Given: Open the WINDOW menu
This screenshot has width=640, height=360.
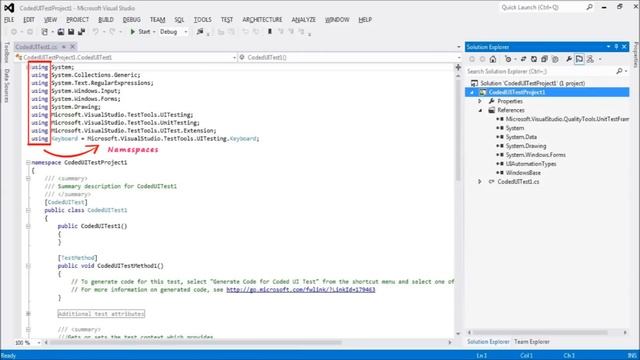Looking at the screenshot, I should pyautogui.click(x=337, y=20).
